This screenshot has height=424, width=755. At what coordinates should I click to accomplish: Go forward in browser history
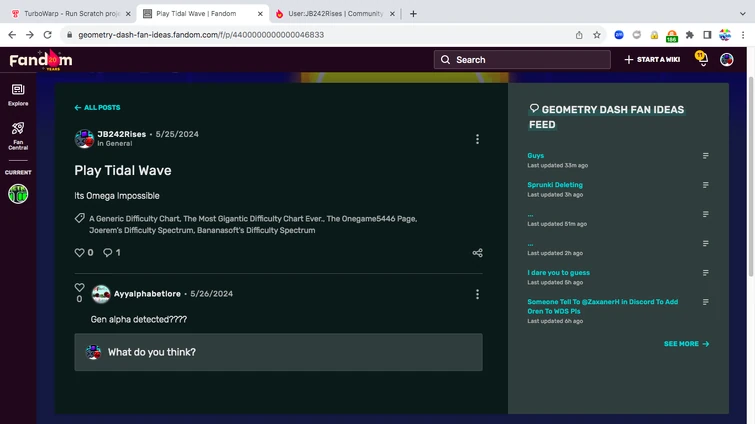[30, 35]
